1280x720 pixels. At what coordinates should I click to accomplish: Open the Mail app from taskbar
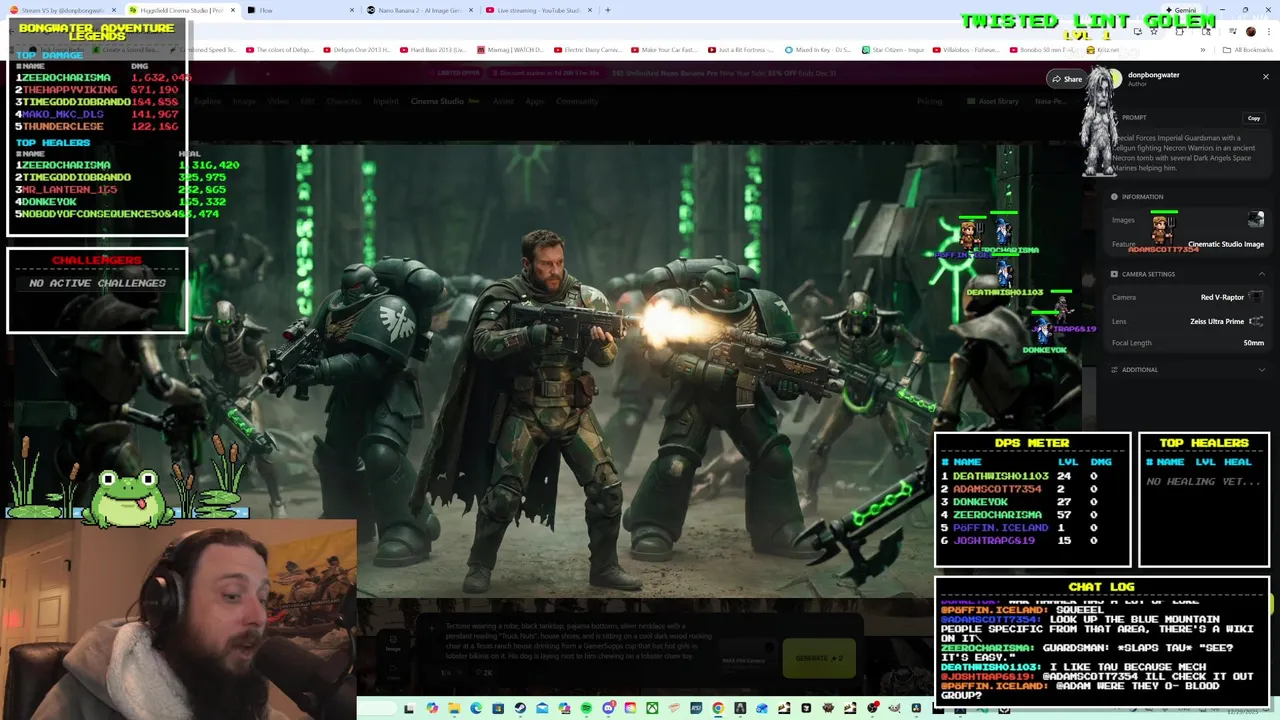coord(542,709)
